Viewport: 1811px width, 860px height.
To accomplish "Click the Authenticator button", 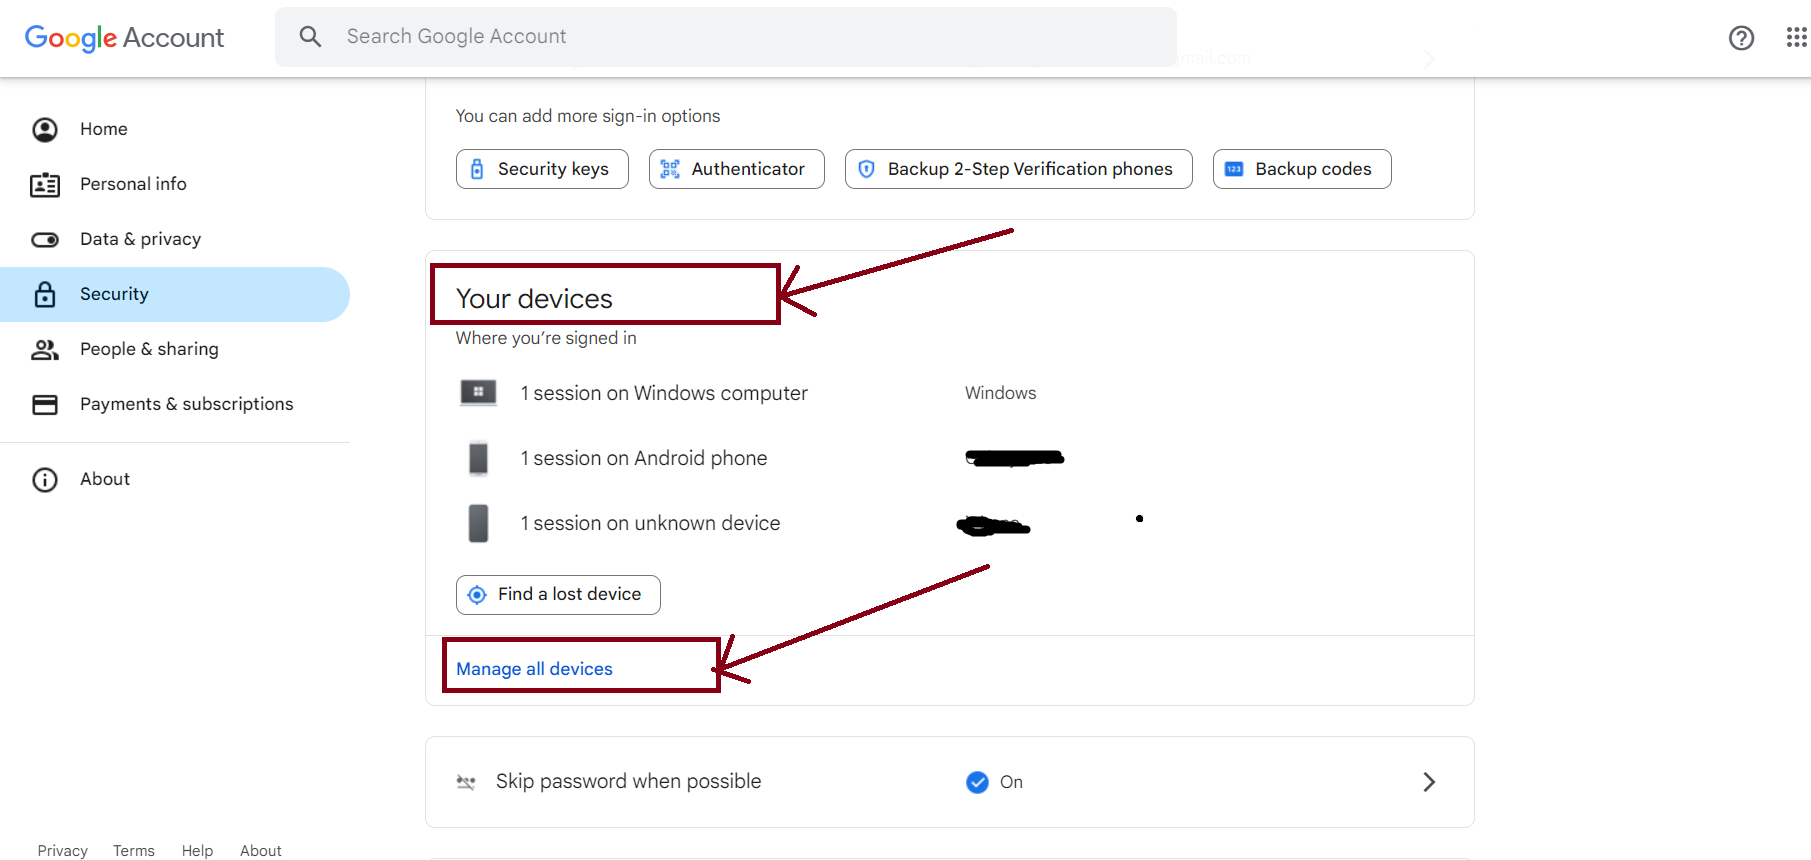I will [x=736, y=169].
